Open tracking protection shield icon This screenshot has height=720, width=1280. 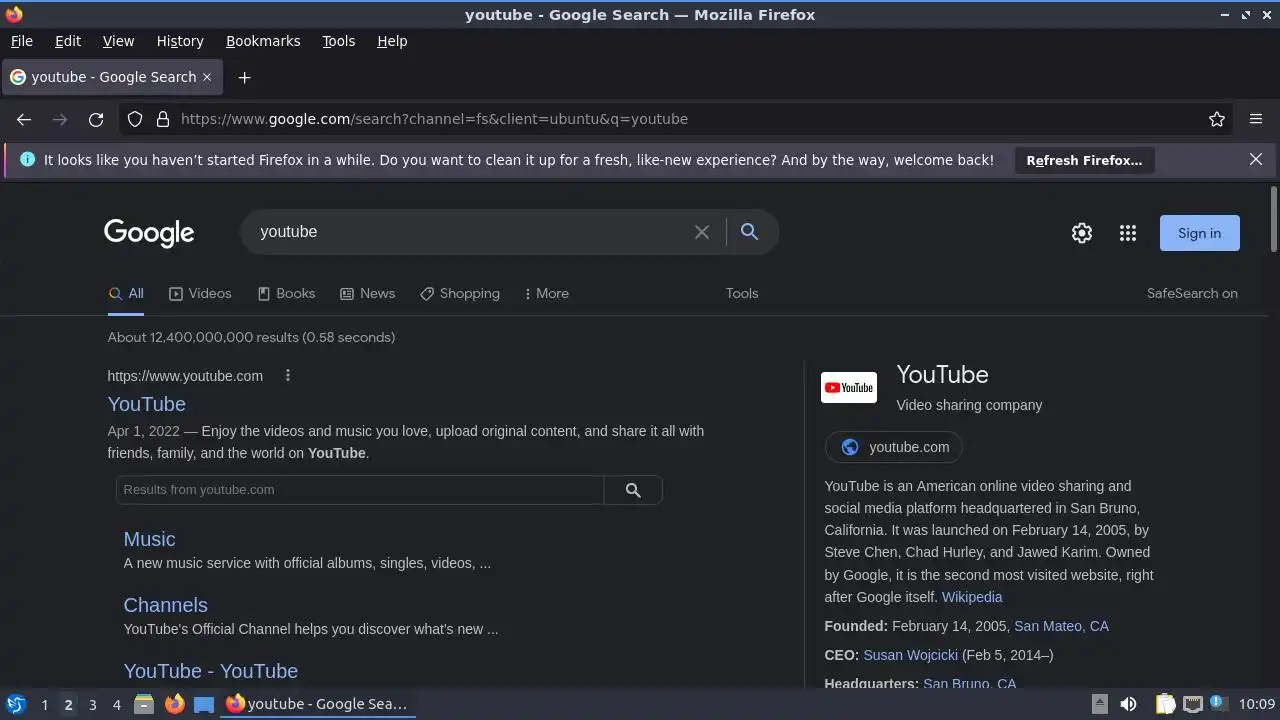(x=135, y=119)
